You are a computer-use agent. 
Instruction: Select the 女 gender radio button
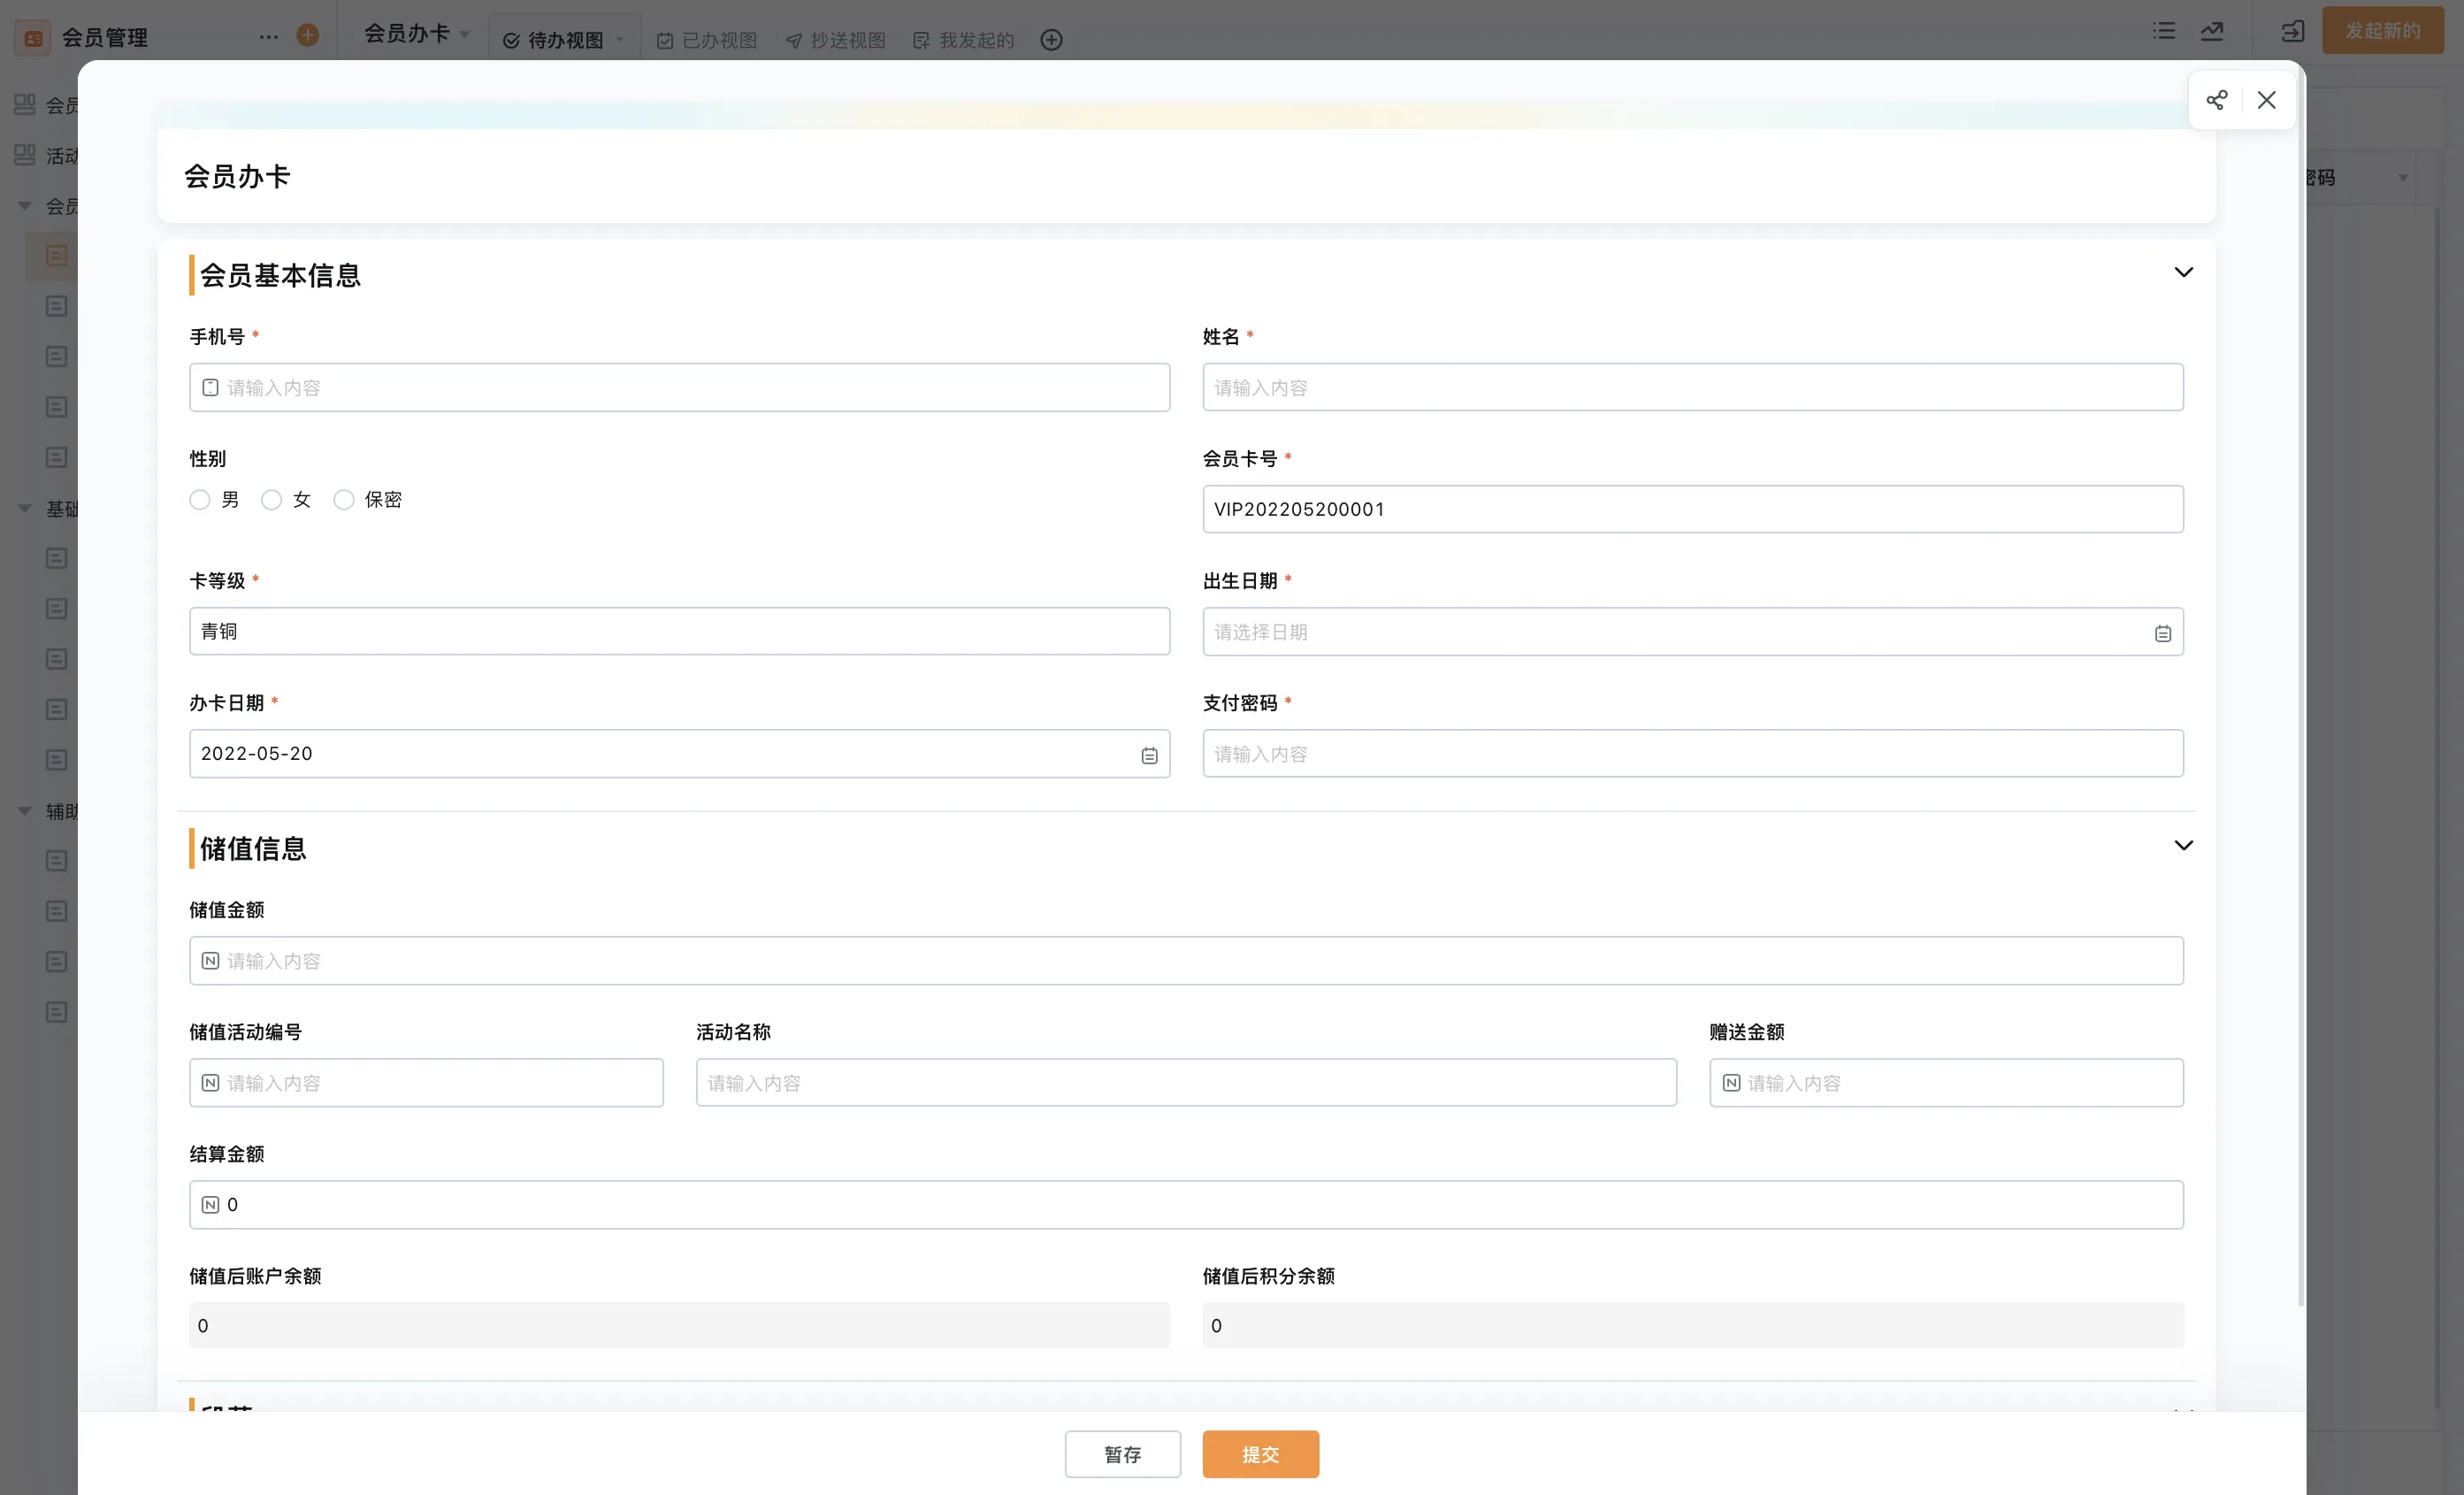point(271,499)
